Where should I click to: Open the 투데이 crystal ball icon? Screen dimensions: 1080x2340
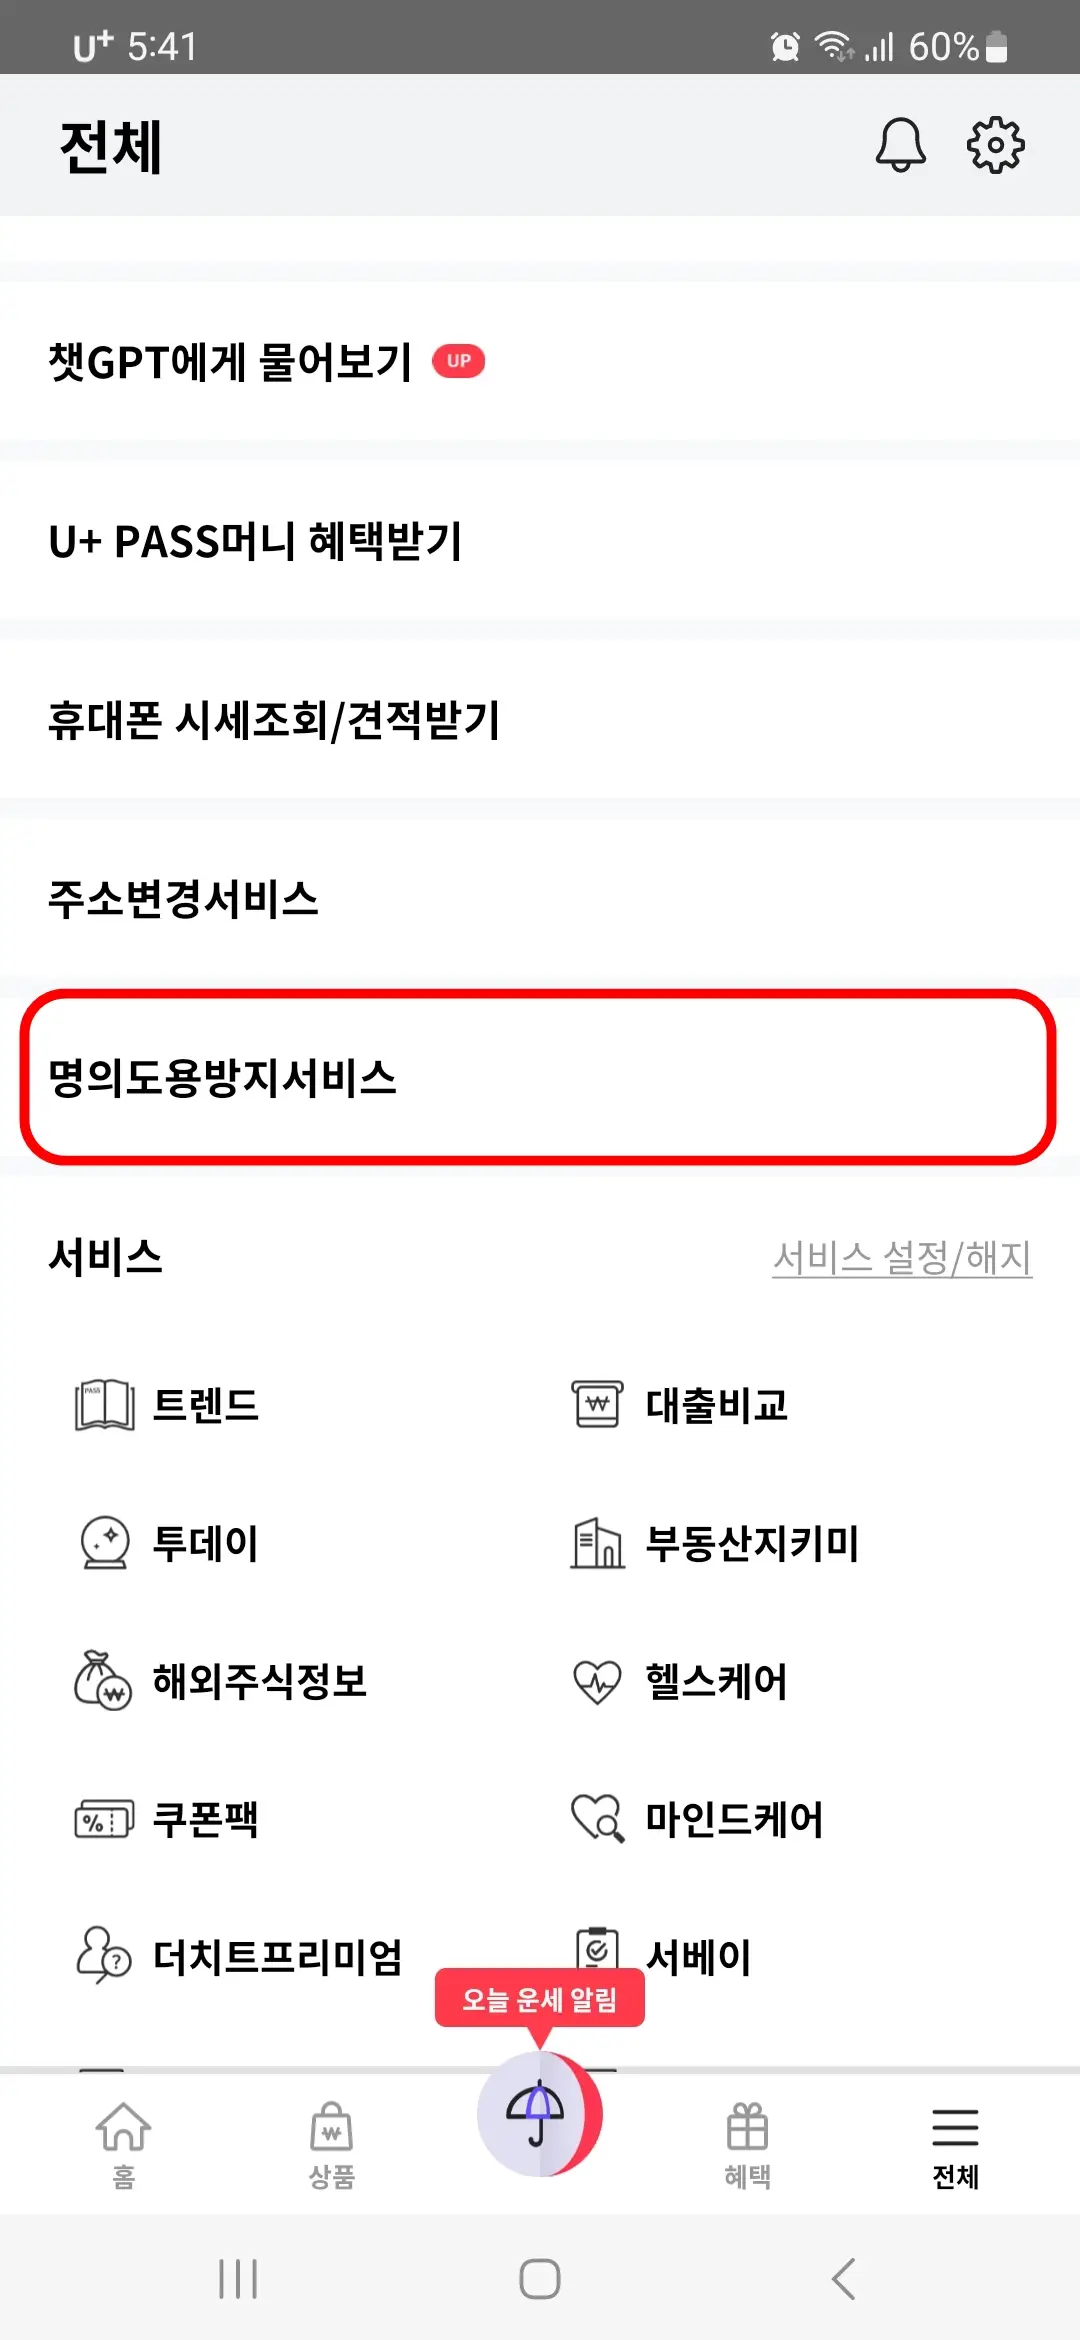[103, 1544]
